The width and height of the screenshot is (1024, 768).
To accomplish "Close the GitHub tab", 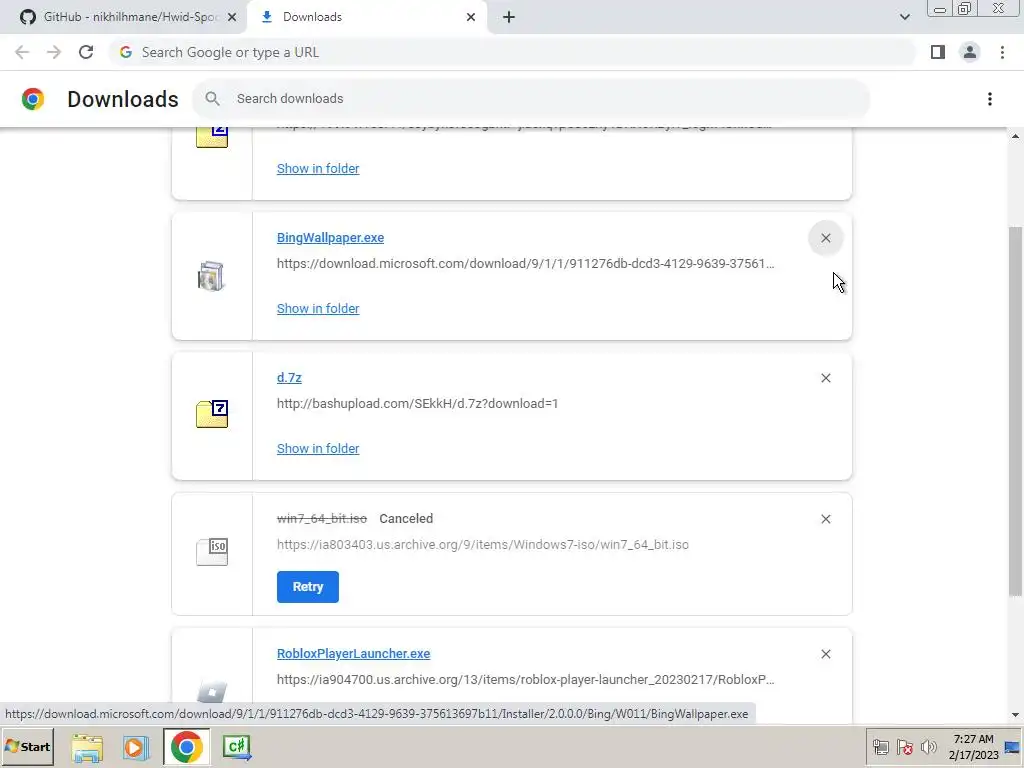I will pyautogui.click(x=232, y=17).
